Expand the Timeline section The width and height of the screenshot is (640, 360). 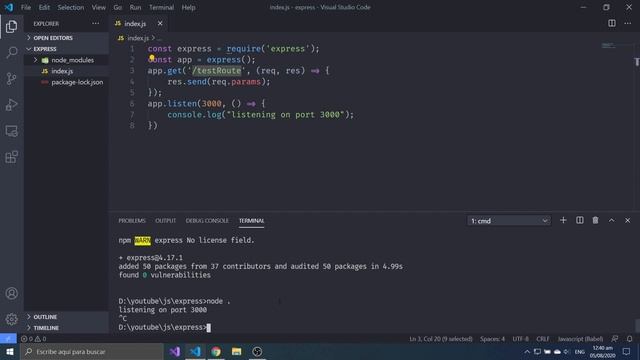pyautogui.click(x=67, y=328)
